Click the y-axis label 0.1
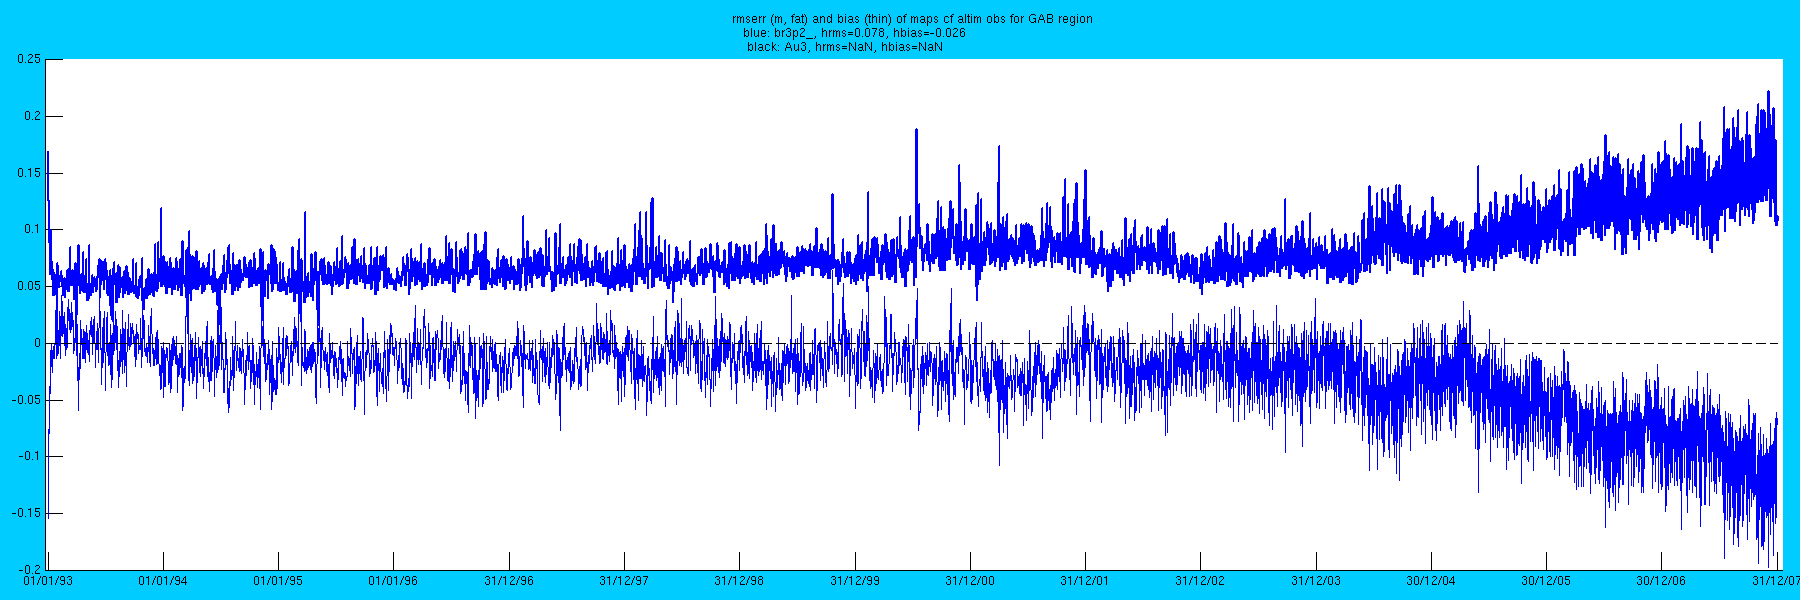 click(32, 229)
